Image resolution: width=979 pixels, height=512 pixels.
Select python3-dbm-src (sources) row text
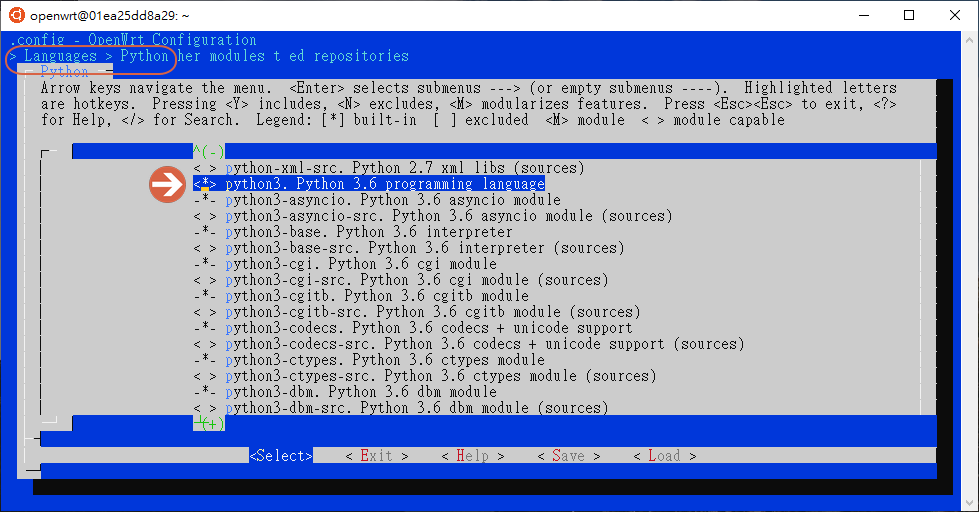[x=416, y=408]
